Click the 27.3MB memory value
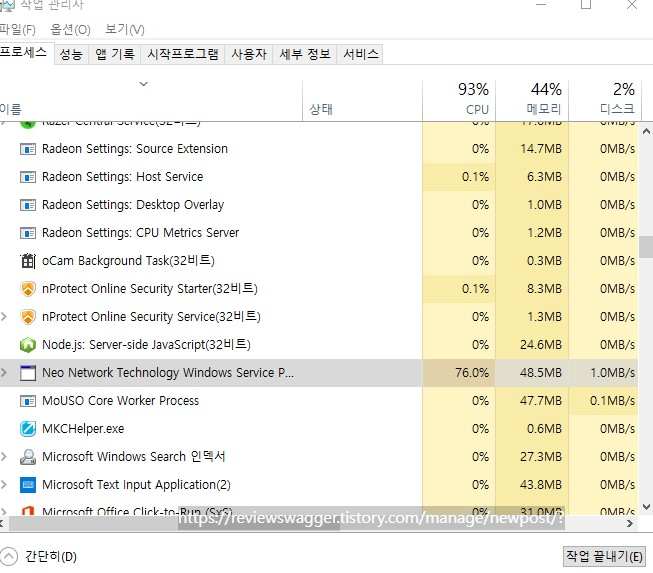The width and height of the screenshot is (653, 573). (x=541, y=457)
